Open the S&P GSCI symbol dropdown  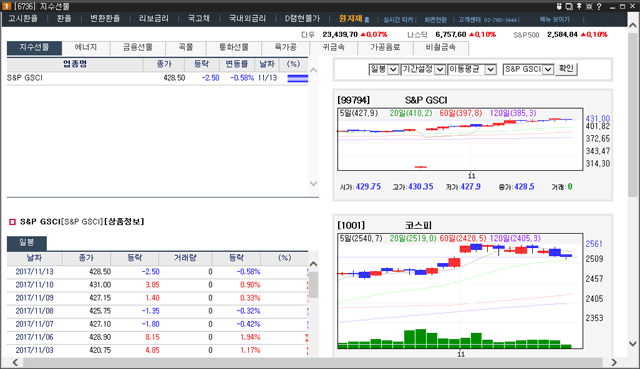click(528, 69)
